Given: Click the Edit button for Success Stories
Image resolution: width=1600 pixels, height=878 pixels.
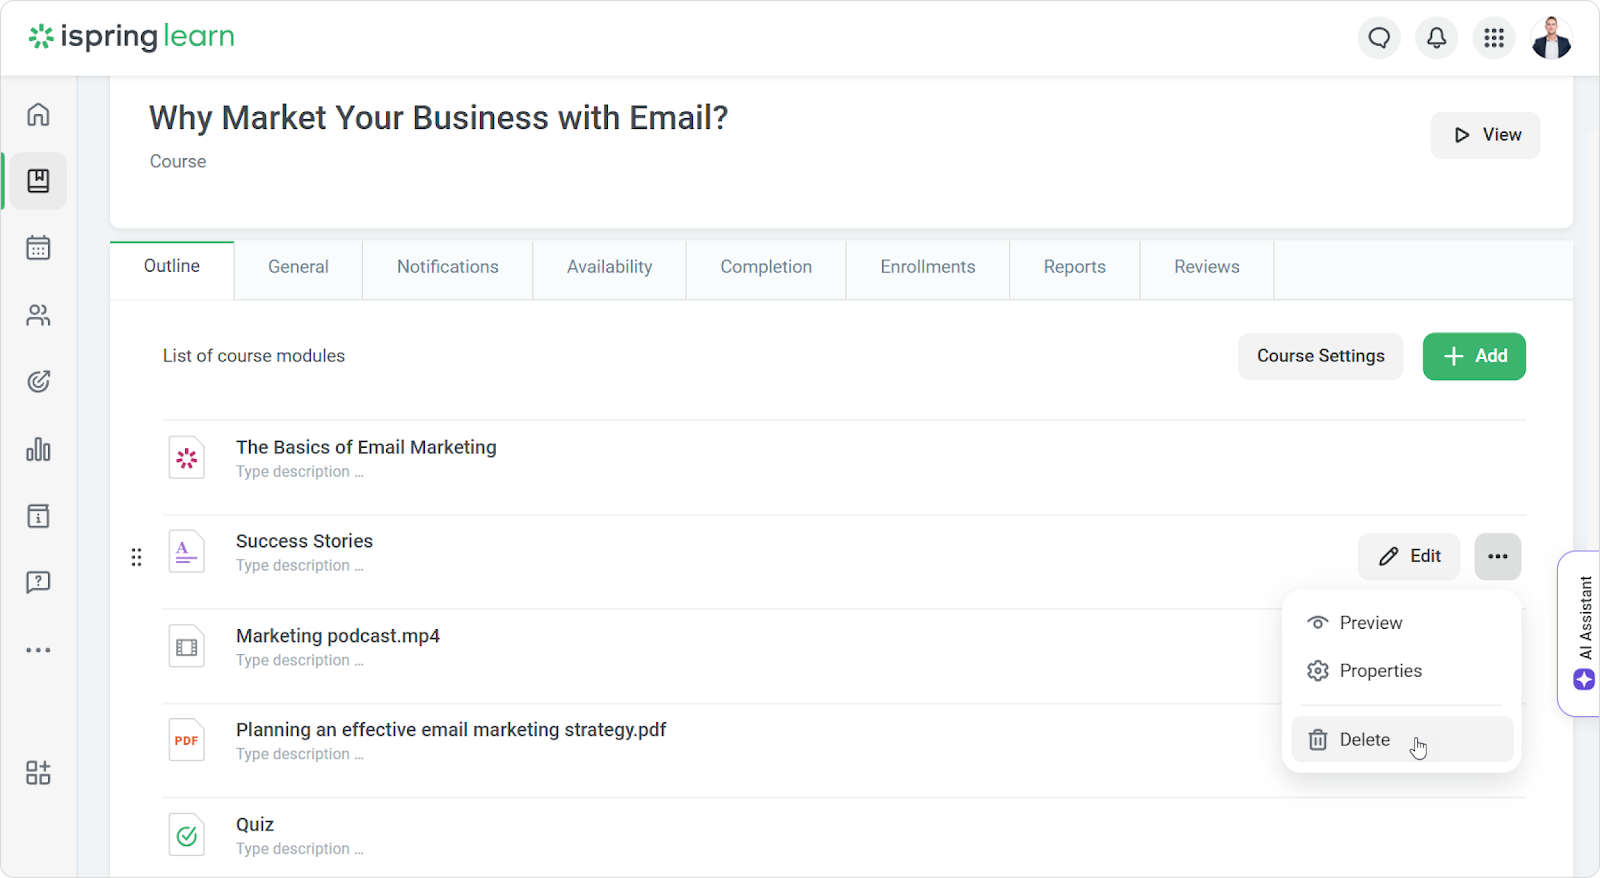Looking at the screenshot, I should tap(1408, 557).
